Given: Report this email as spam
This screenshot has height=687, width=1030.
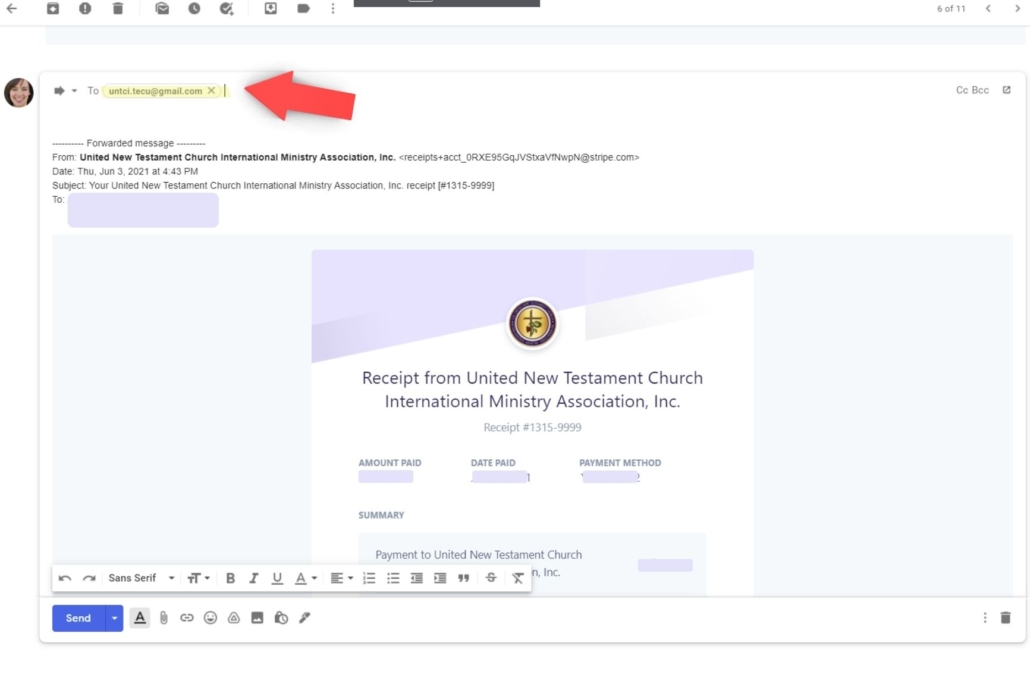Looking at the screenshot, I should coord(85,9).
